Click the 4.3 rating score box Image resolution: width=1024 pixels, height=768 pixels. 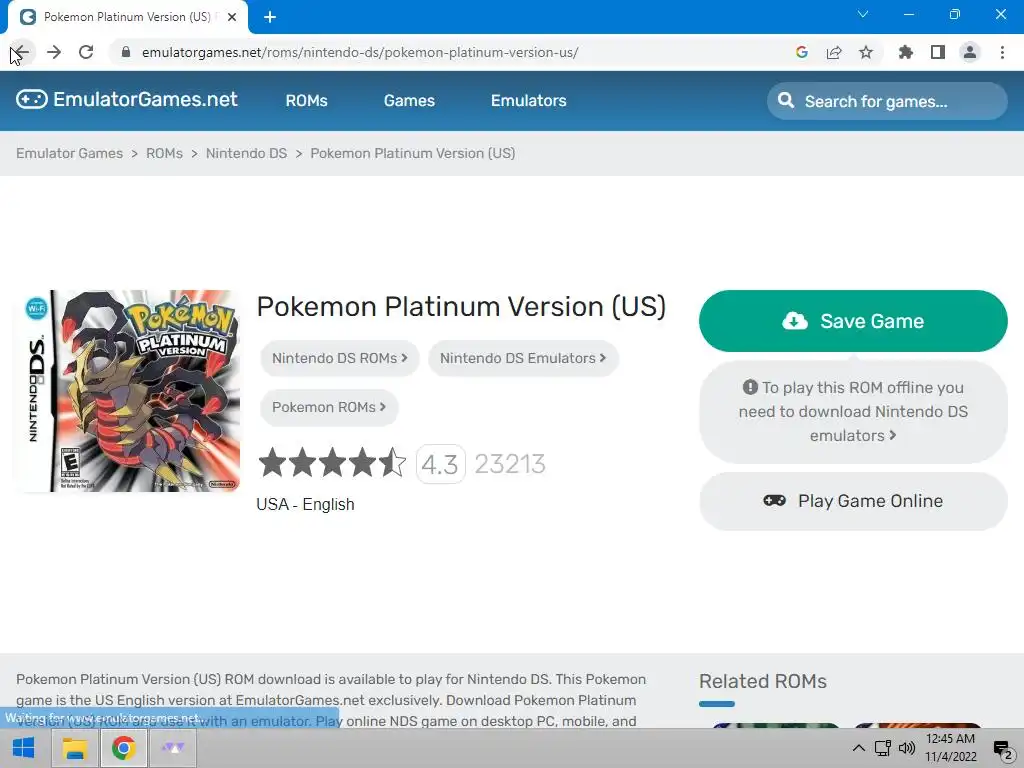[x=440, y=464]
